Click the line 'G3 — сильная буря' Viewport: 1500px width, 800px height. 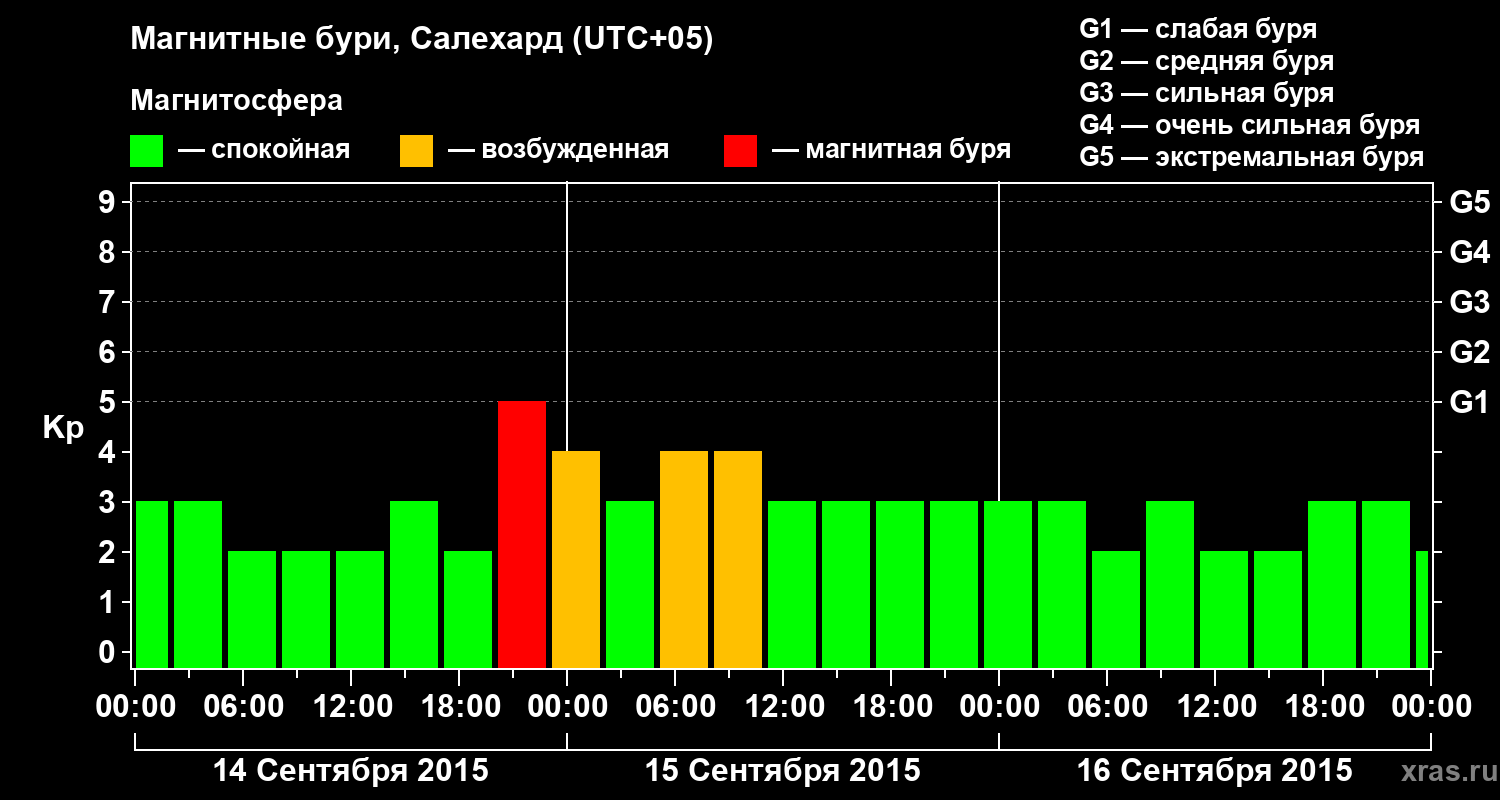pos(1207,93)
